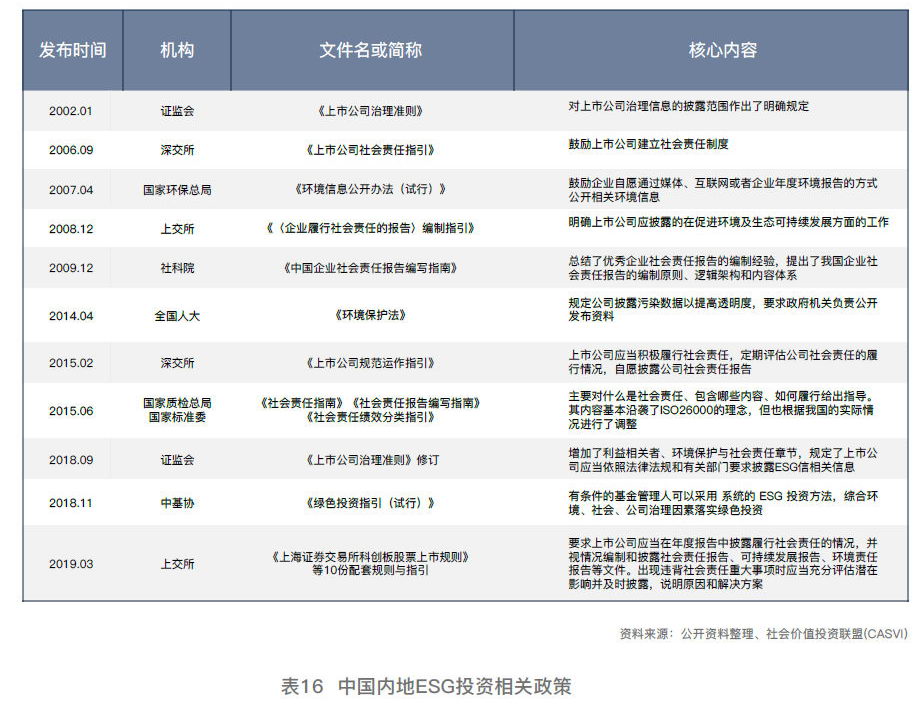Select the 证监会 cell in first row
The image size is (921, 722).
pos(174,111)
